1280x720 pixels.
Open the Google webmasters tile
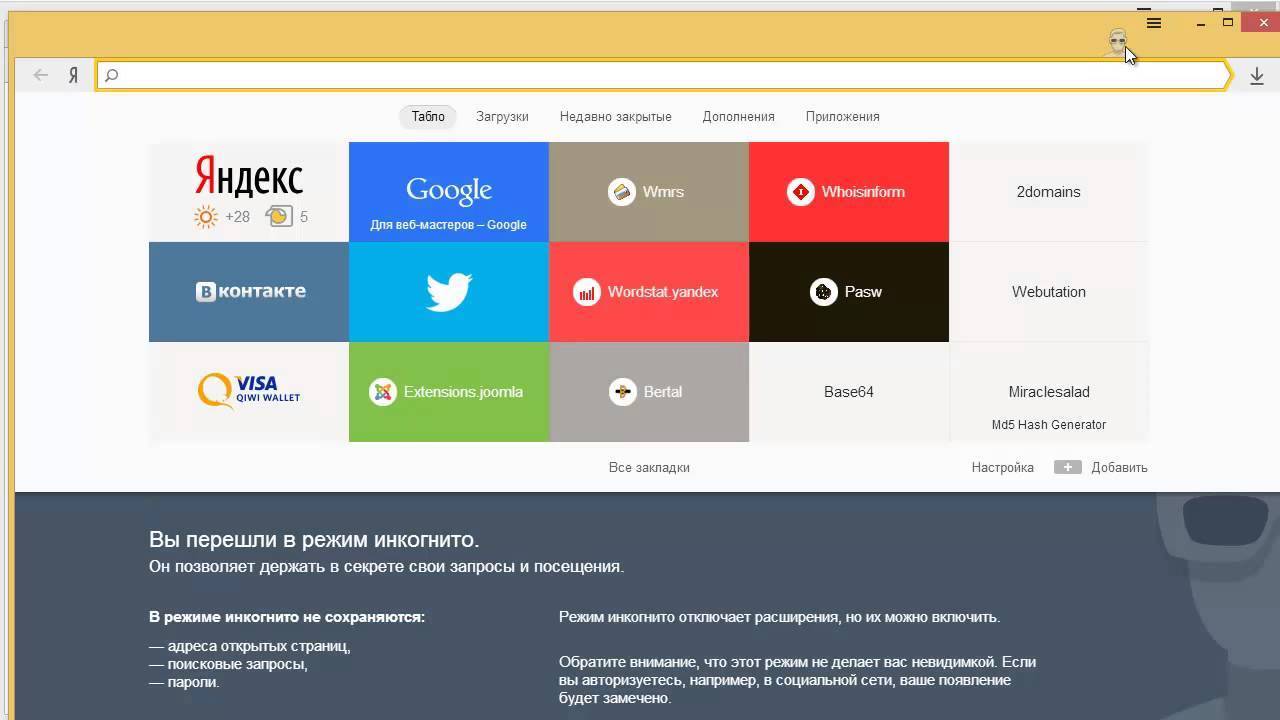[x=449, y=192]
